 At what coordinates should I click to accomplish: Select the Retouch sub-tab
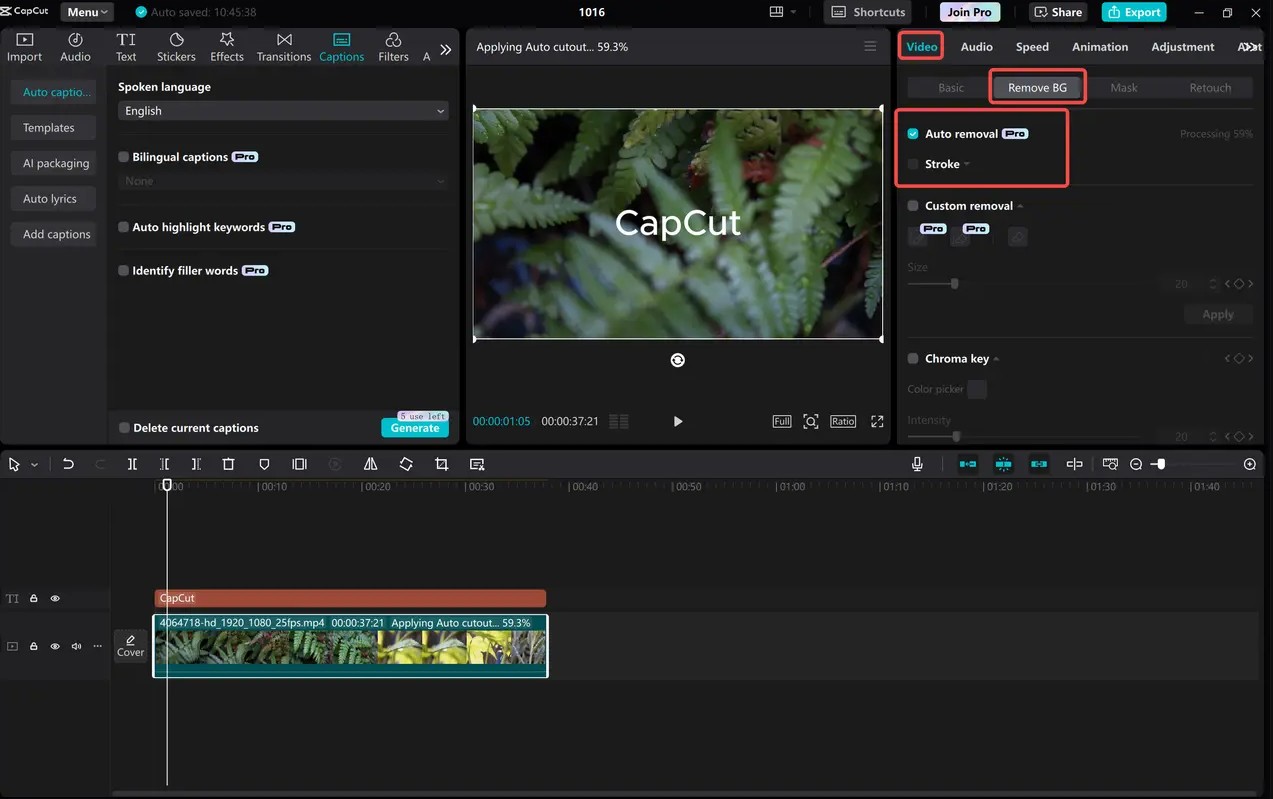pos(1210,88)
